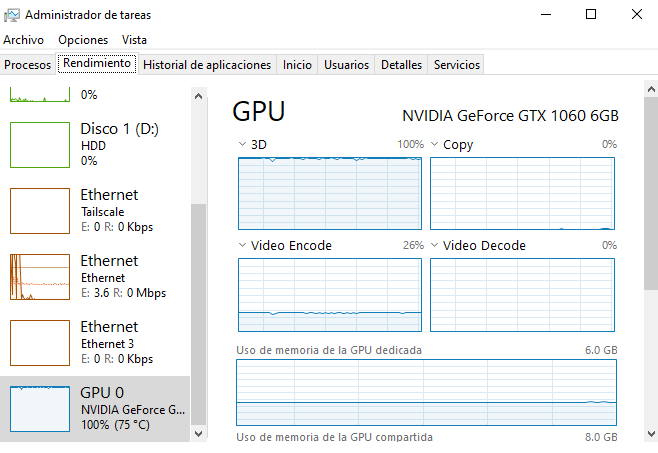
Task: Switch to the Servicios tab
Action: coord(457,65)
